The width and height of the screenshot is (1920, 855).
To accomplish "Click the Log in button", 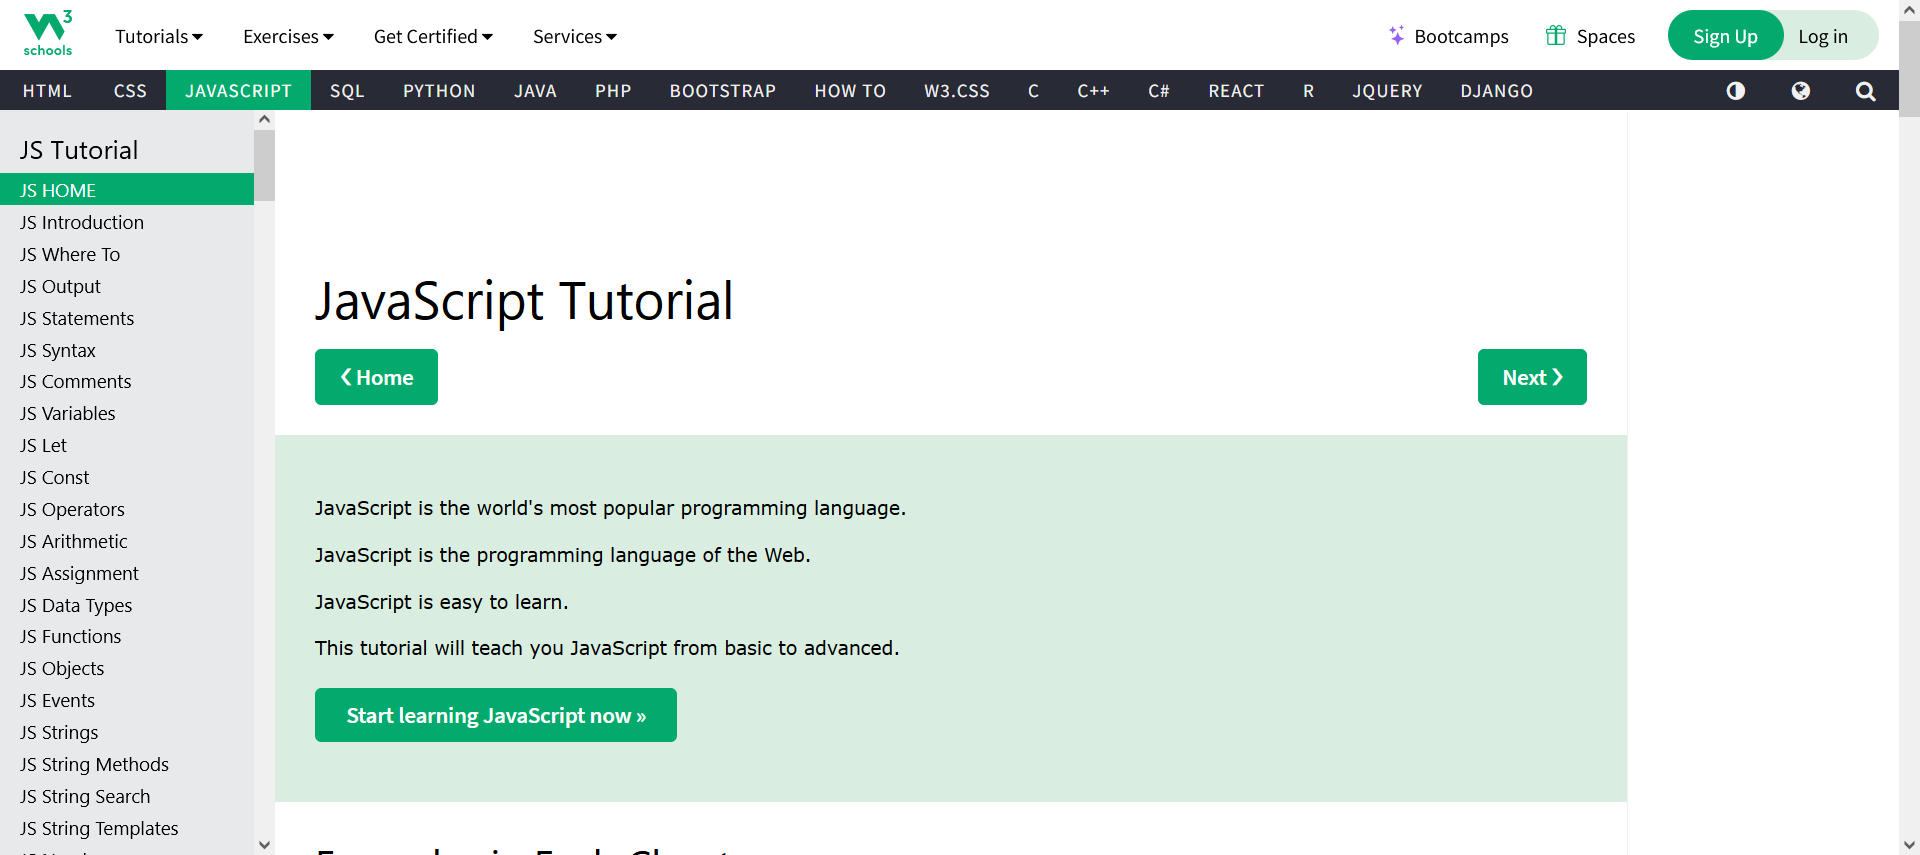I will 1823,36.
